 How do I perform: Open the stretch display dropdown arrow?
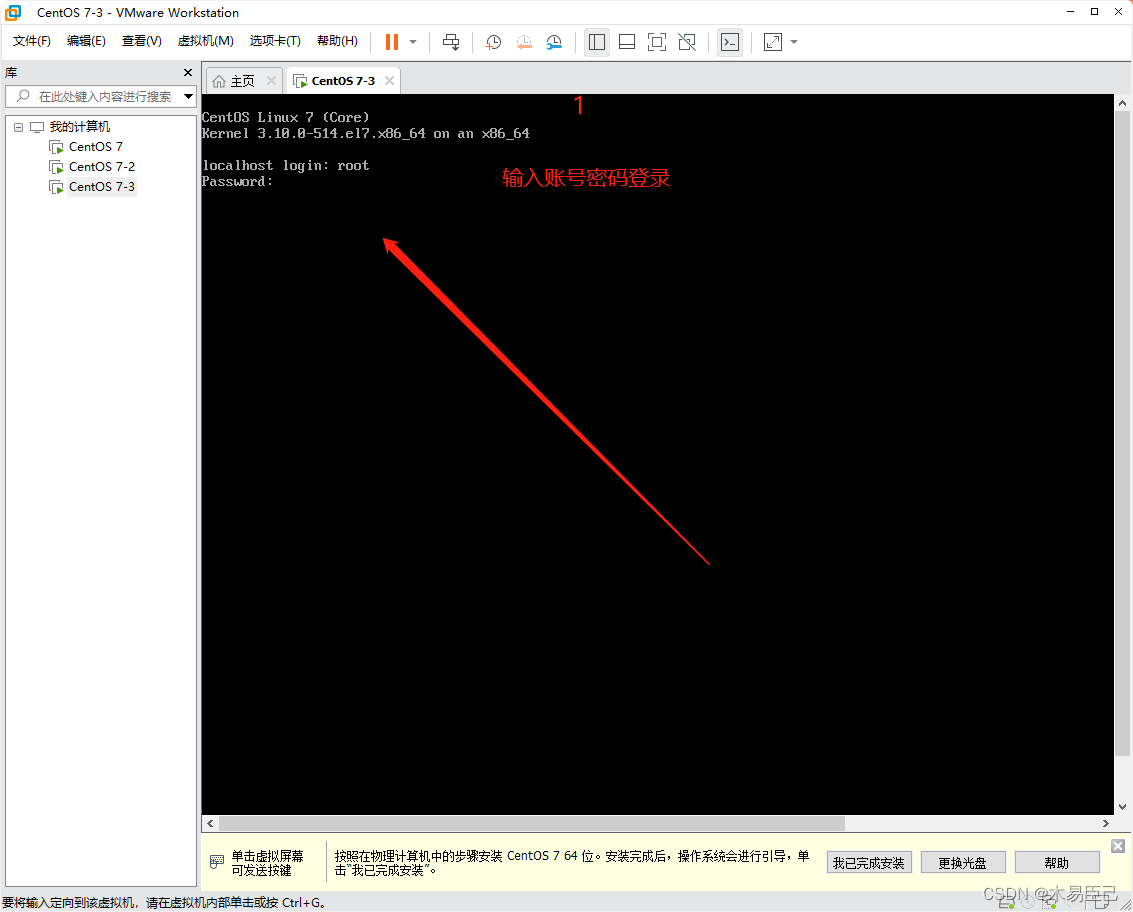click(x=794, y=42)
